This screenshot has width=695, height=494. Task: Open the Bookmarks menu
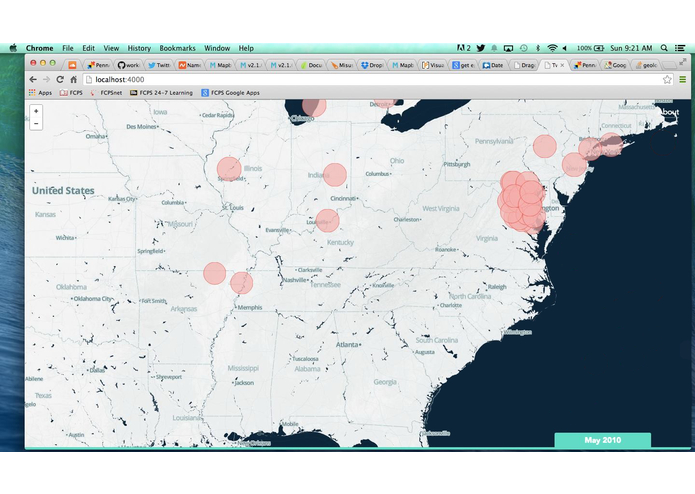(x=177, y=48)
